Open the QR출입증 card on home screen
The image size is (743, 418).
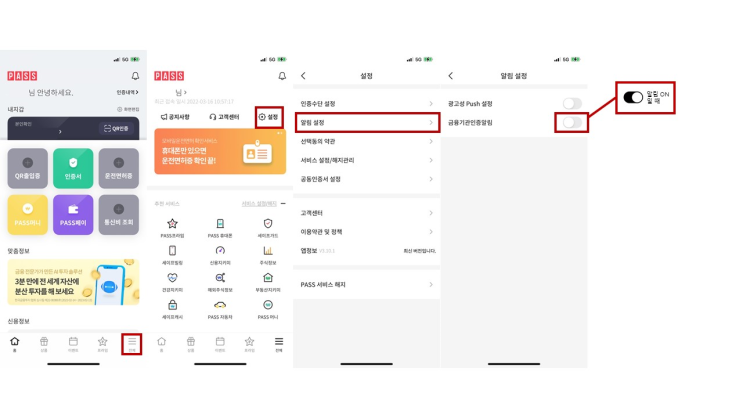[27, 168]
